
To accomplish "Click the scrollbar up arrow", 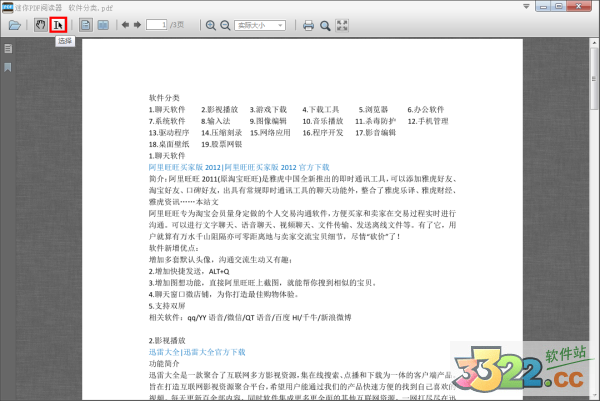I will point(594,42).
